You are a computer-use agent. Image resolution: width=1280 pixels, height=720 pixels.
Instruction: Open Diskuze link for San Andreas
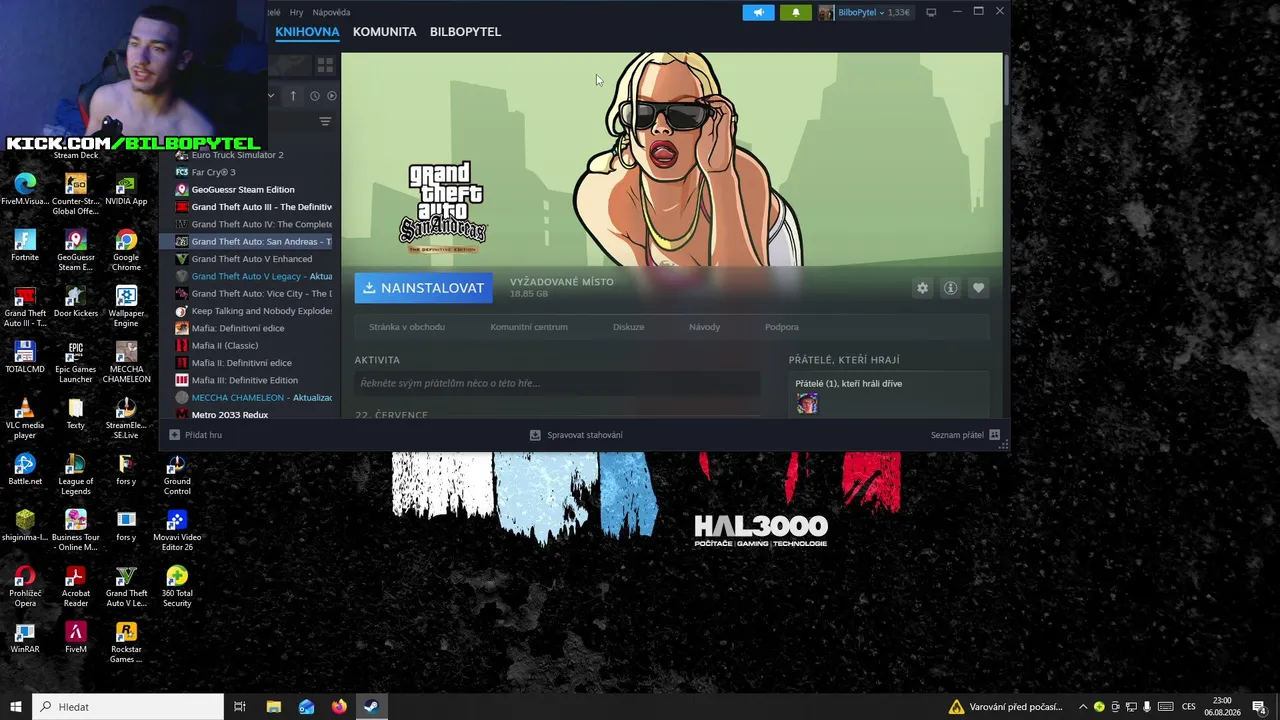[x=628, y=327]
